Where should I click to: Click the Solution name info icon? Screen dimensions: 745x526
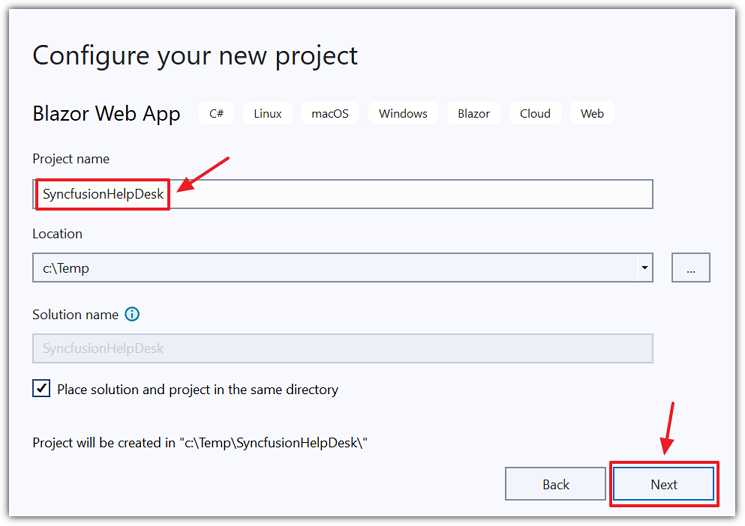(132, 314)
